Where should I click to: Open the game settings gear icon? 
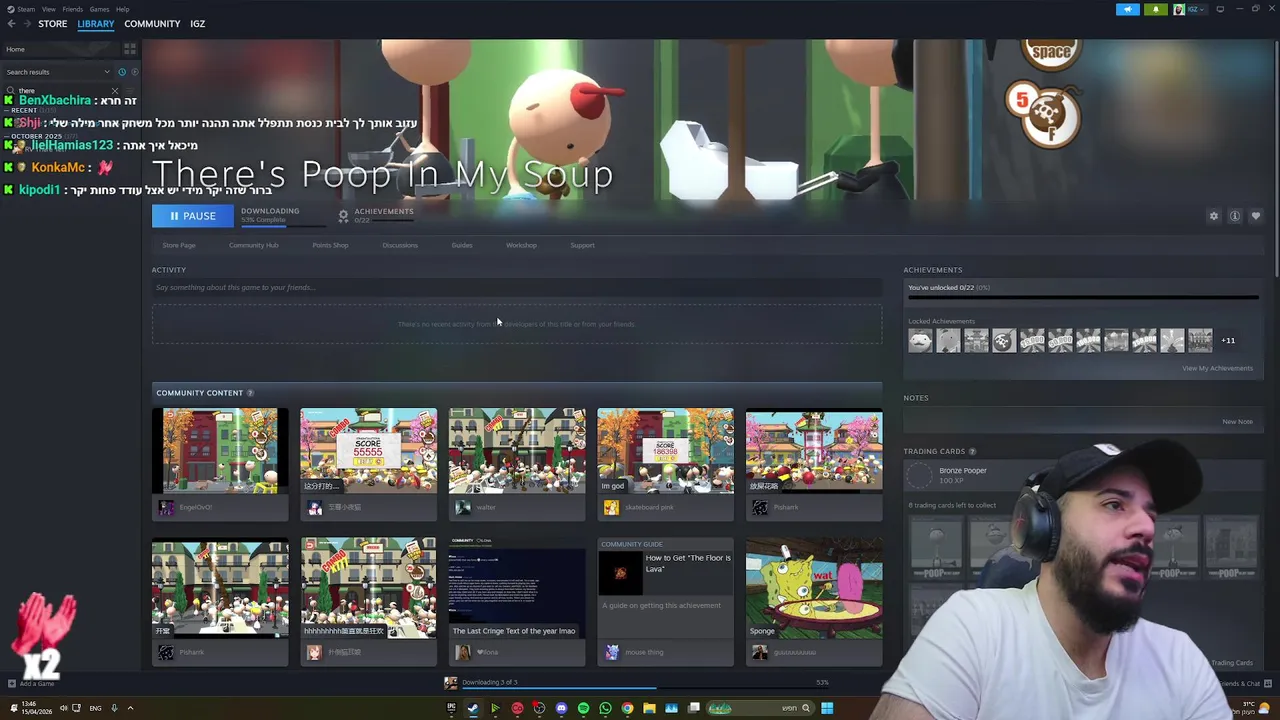[x=1214, y=216]
